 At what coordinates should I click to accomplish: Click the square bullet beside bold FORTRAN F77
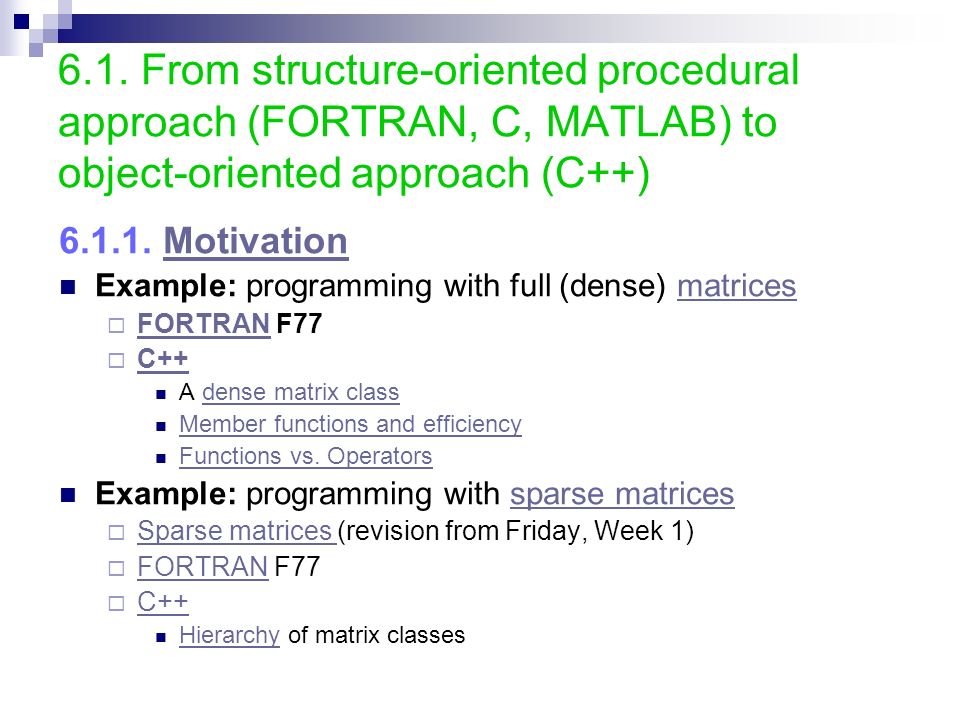(116, 325)
